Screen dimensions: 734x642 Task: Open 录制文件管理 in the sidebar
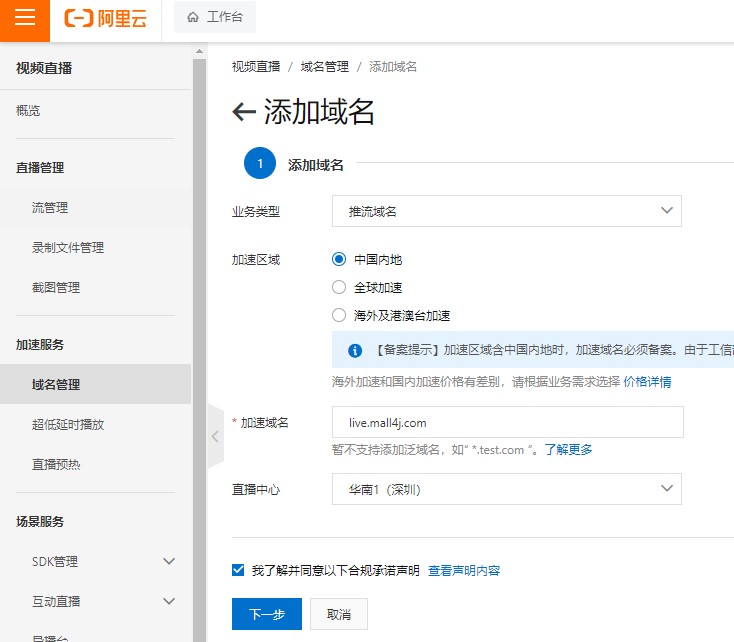point(68,248)
